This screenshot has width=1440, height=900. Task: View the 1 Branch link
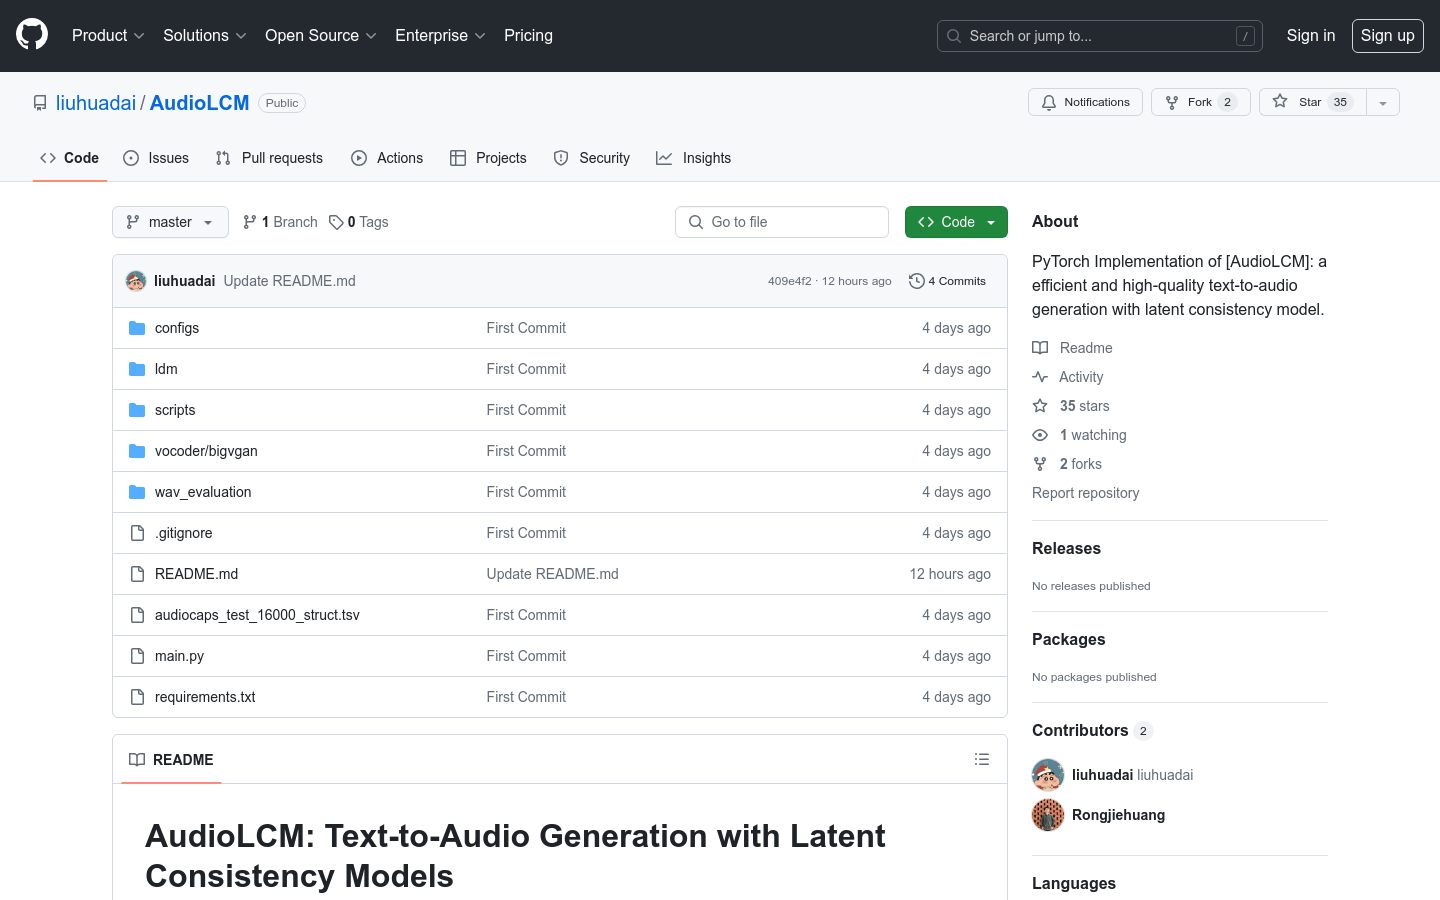(x=280, y=222)
